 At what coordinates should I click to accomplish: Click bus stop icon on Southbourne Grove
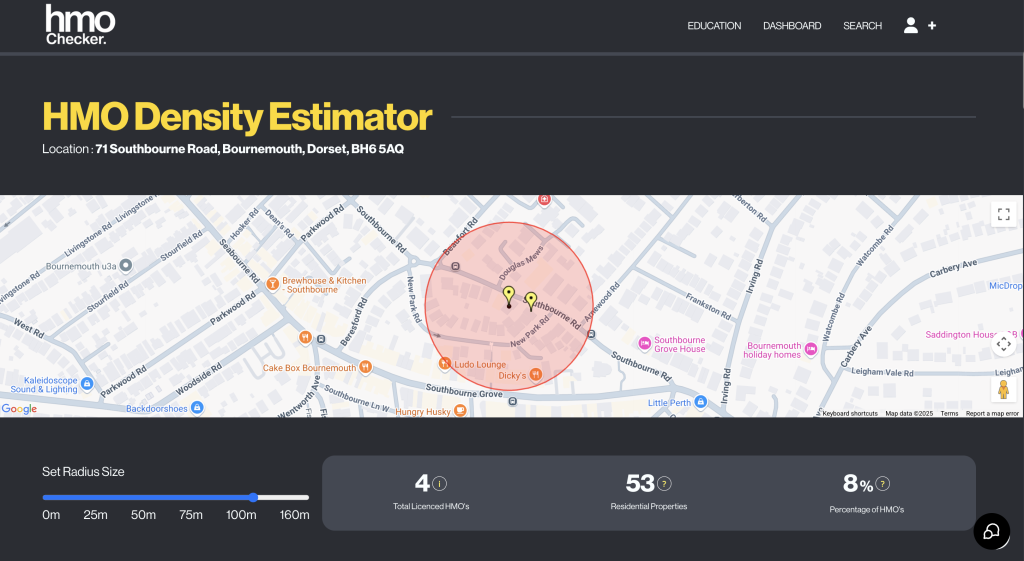(x=513, y=402)
